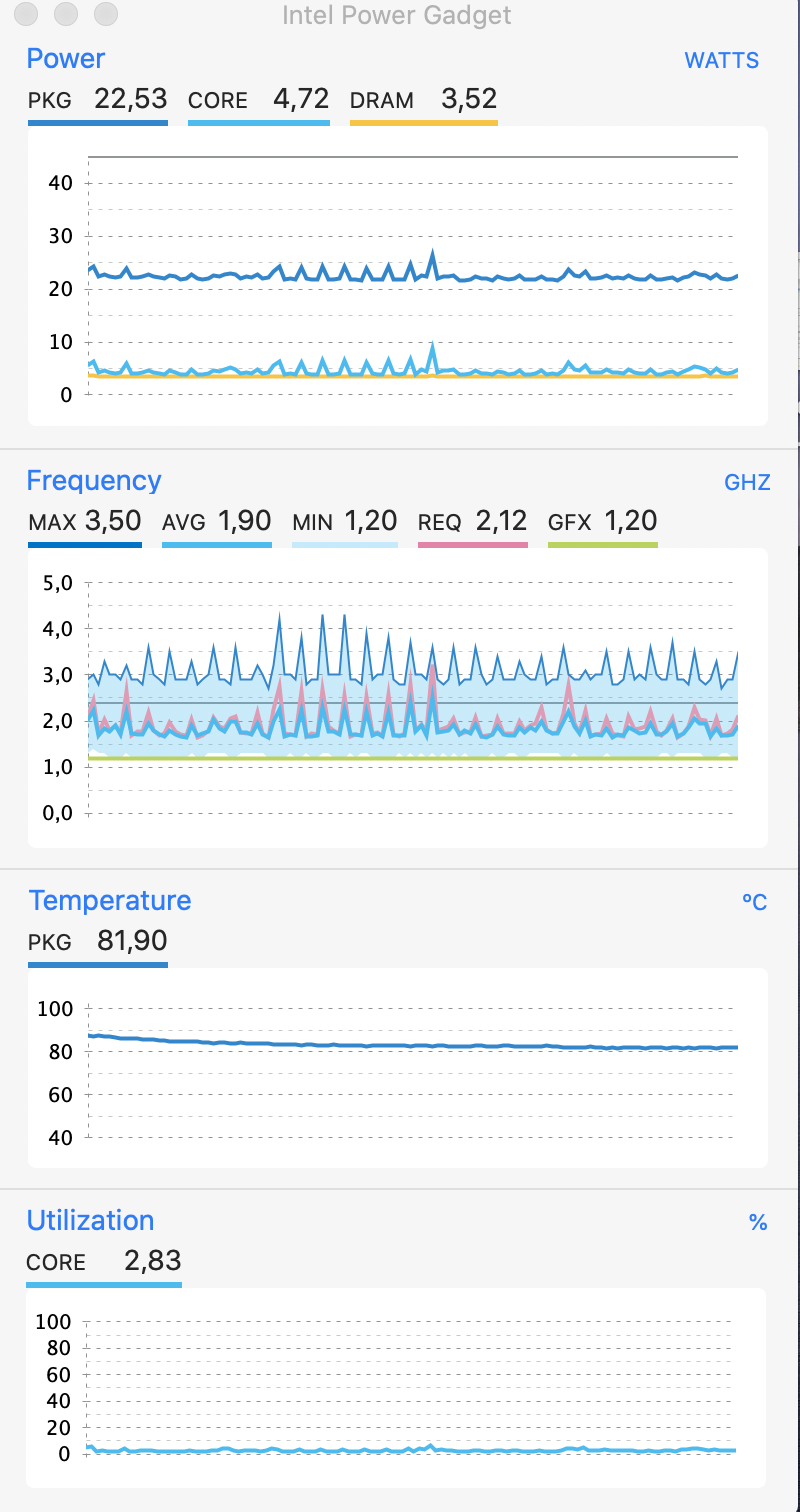Click the dark blue PKG power legend bar

98,123
